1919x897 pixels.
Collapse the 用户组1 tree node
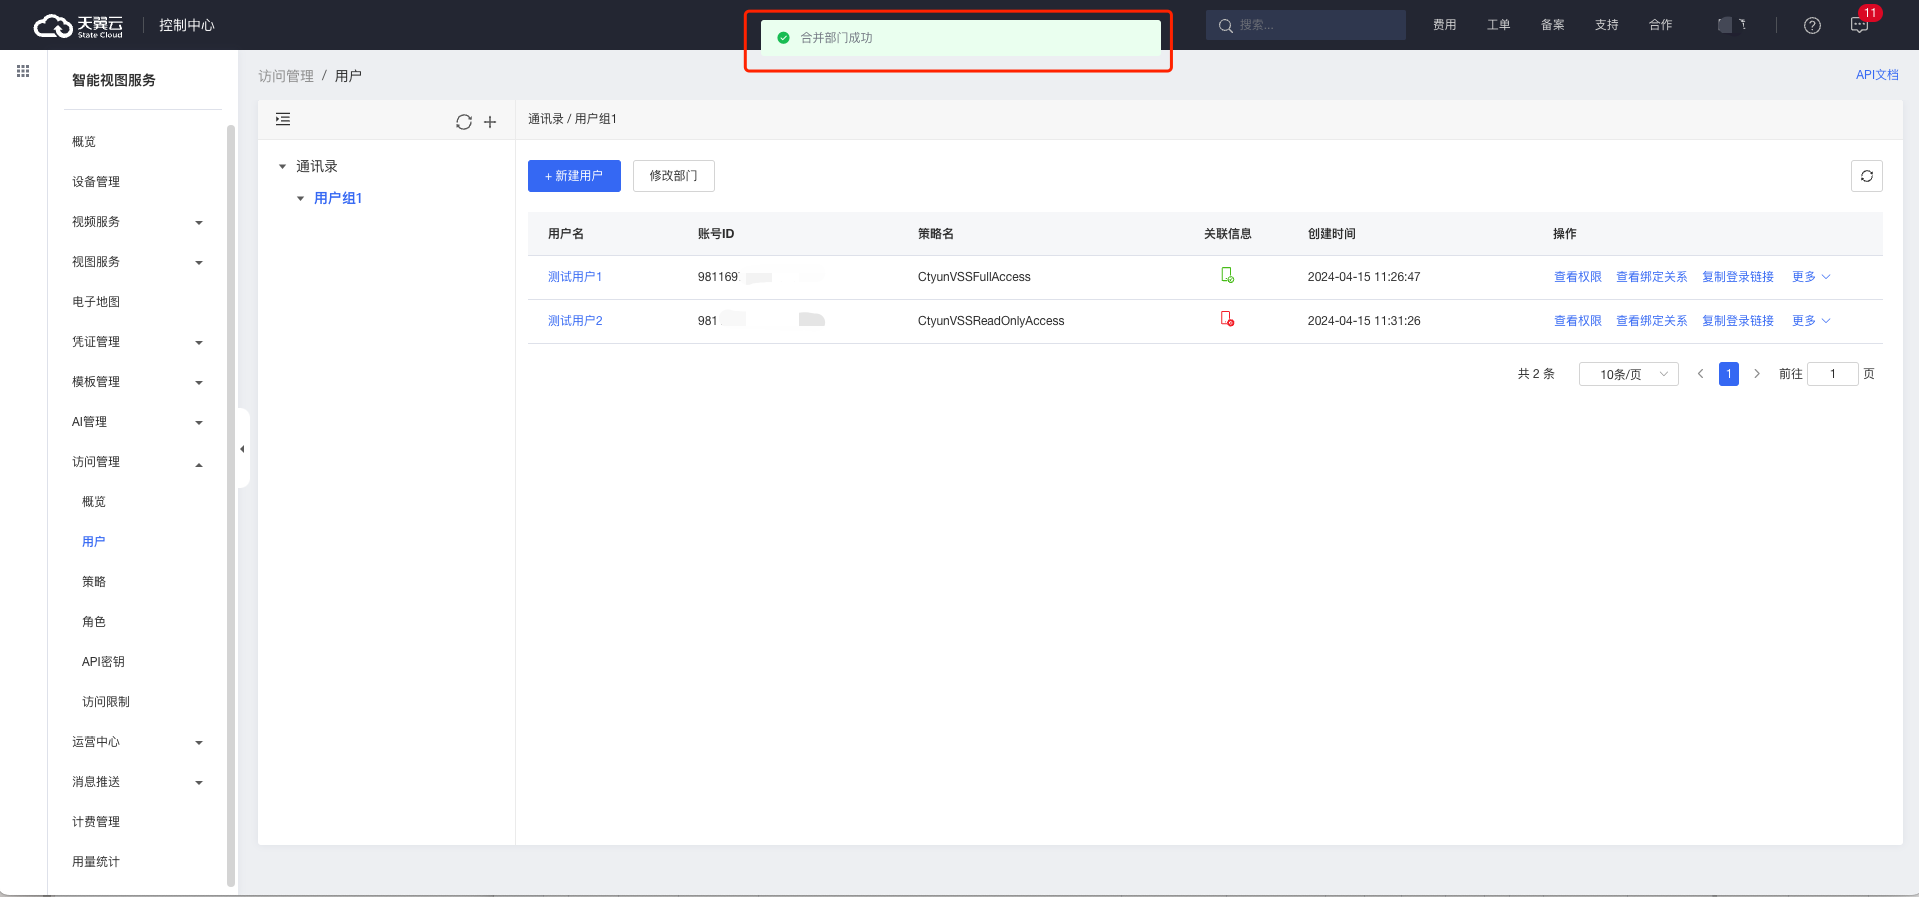point(300,199)
